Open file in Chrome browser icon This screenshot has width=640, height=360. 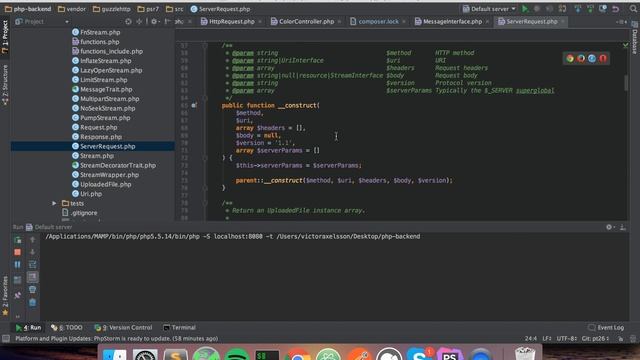click(570, 58)
